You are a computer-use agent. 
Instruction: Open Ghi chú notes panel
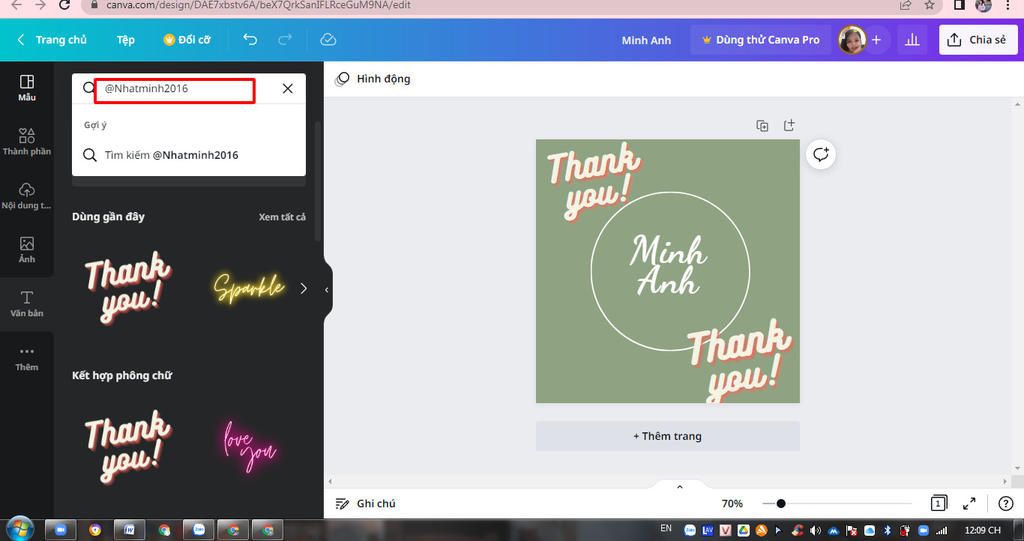(x=366, y=503)
